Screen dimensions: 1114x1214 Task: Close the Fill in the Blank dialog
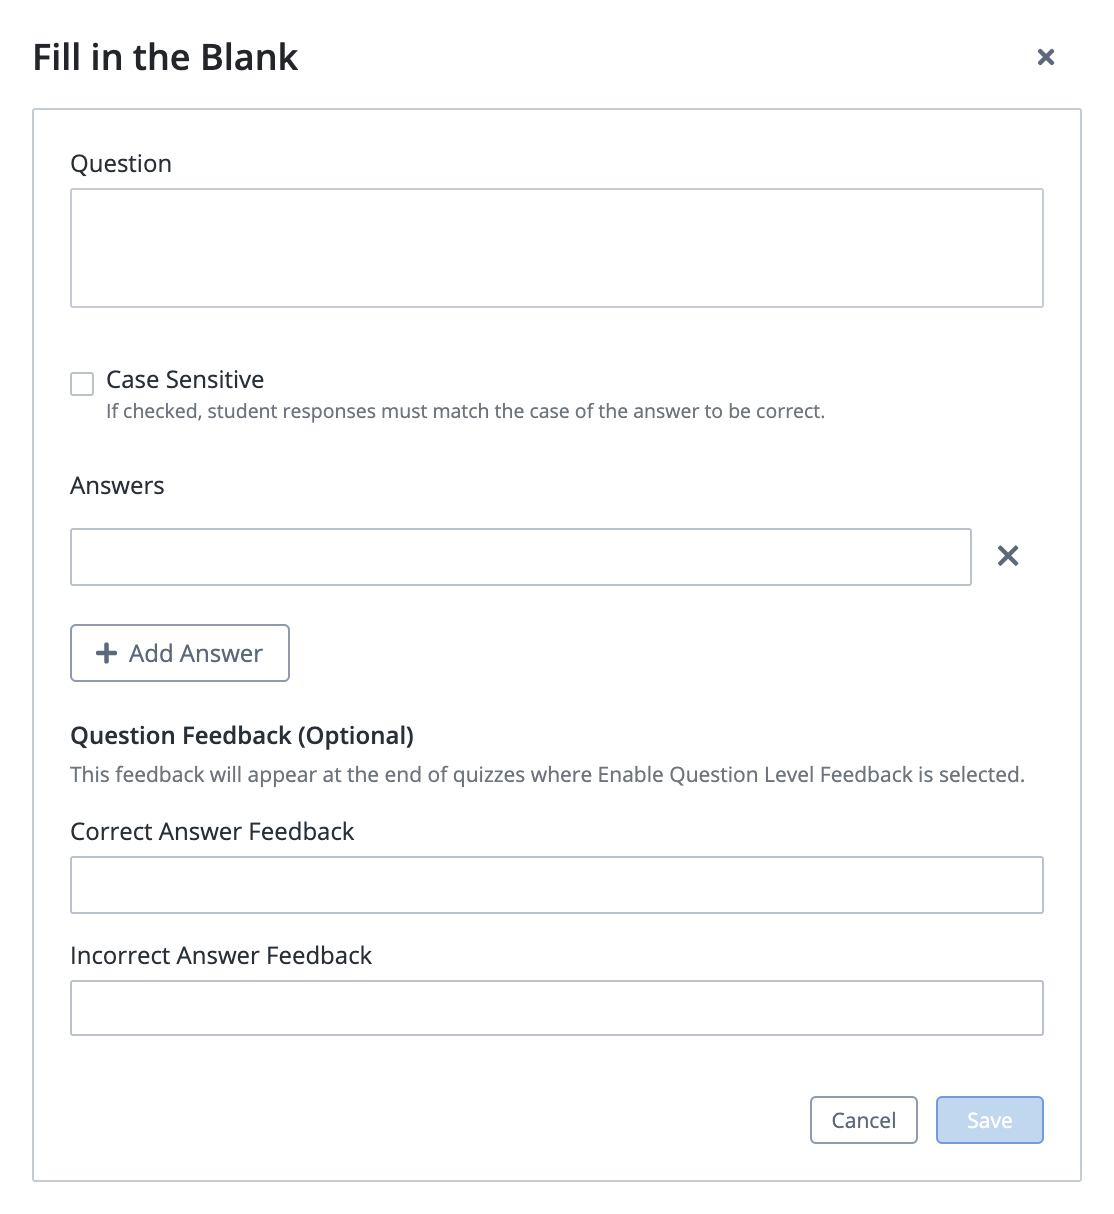[x=1046, y=57]
